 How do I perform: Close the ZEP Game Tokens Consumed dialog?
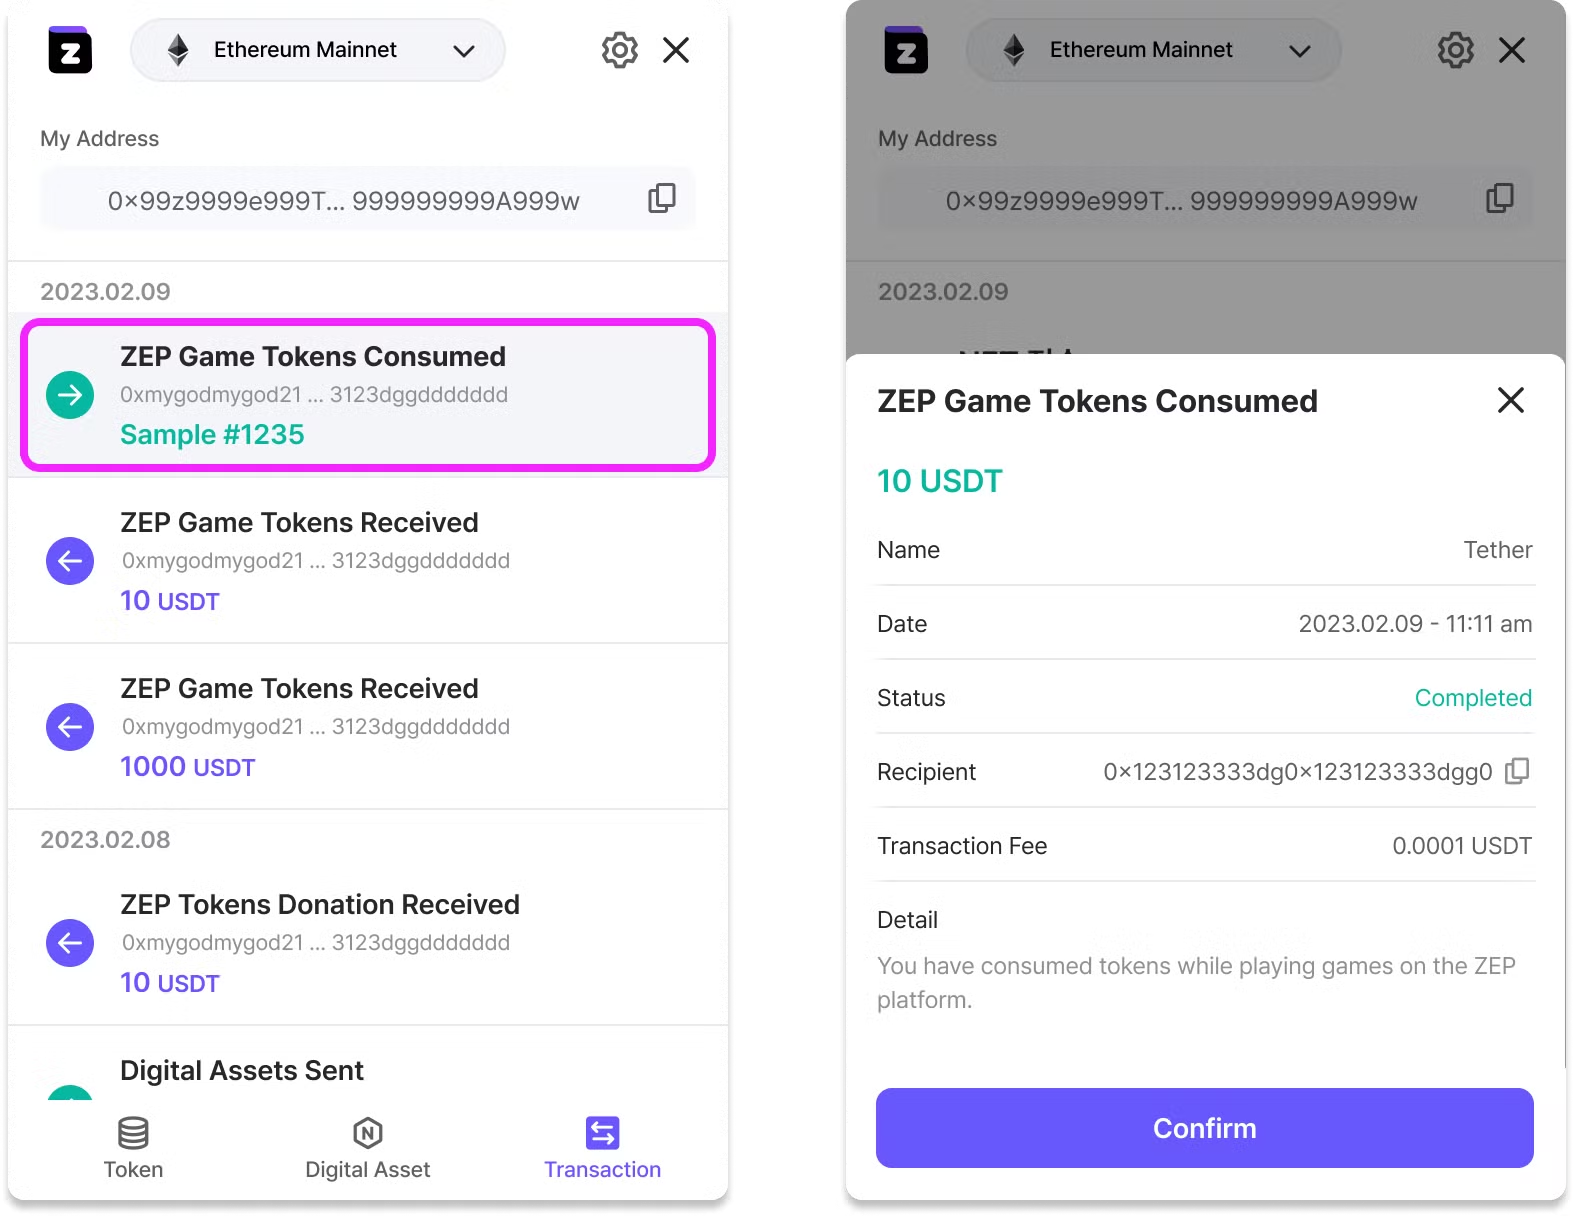[x=1510, y=400]
